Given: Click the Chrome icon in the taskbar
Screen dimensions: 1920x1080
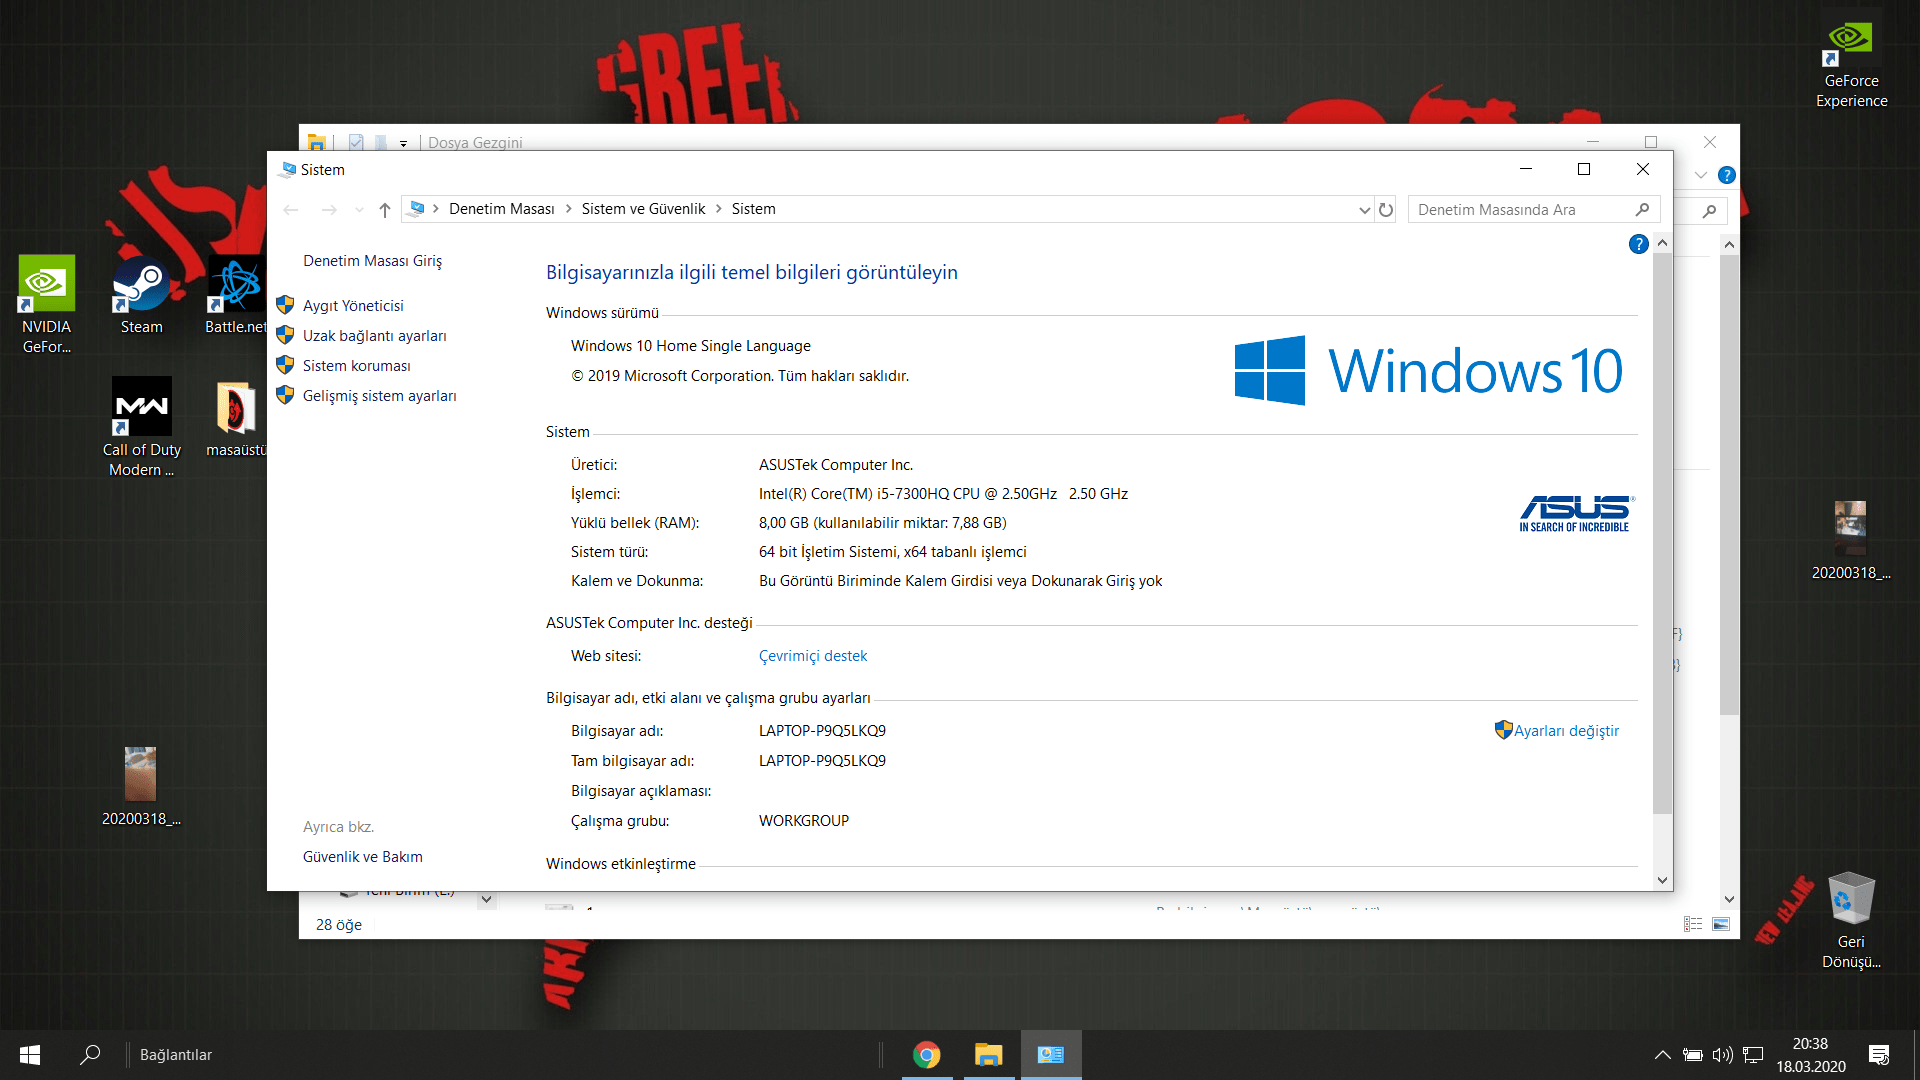Looking at the screenshot, I should click(927, 1055).
